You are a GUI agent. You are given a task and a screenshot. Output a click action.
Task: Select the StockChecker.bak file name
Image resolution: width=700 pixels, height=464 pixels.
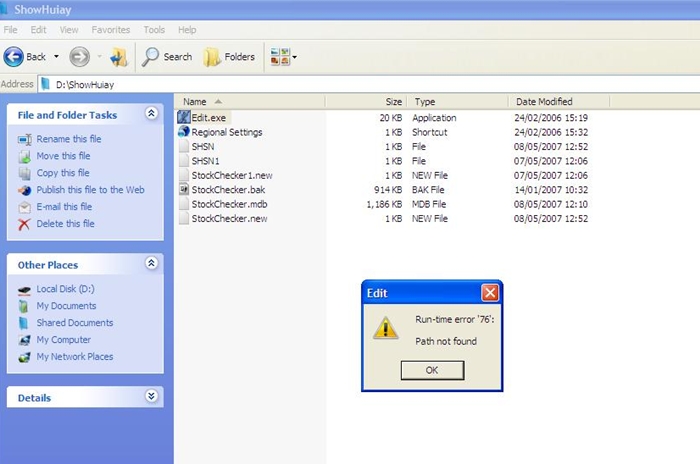coord(228,190)
